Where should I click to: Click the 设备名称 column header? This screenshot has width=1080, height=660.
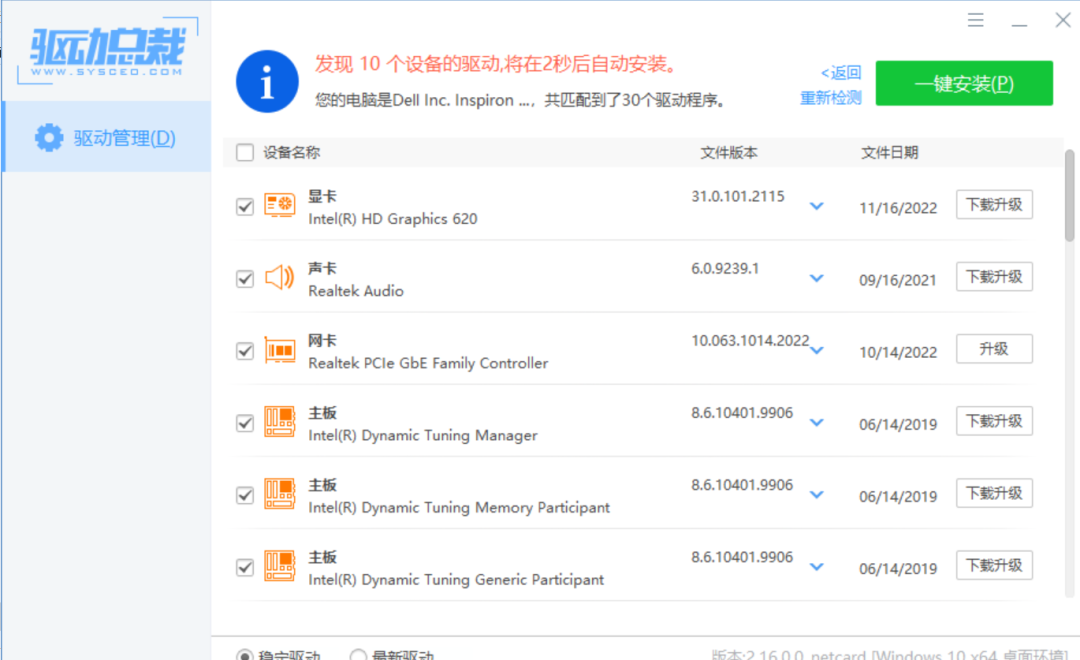291,152
